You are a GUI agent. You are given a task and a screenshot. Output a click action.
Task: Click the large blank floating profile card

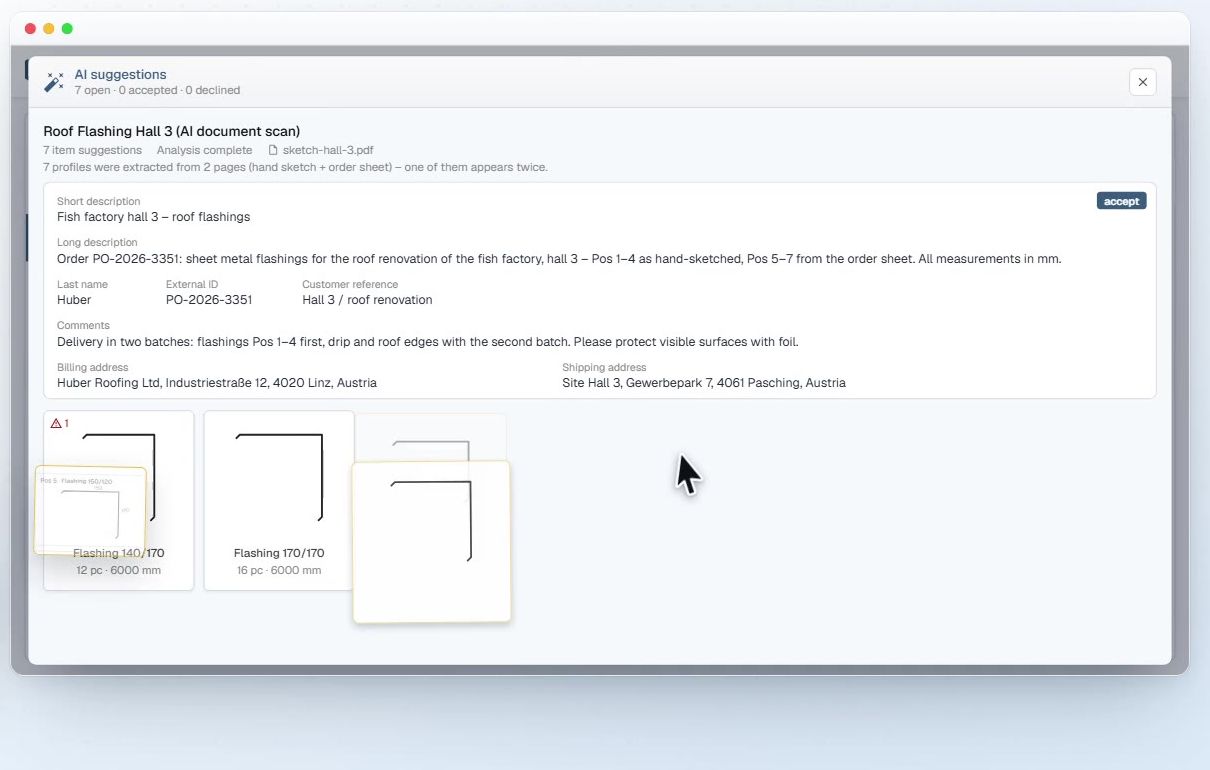tap(431, 541)
